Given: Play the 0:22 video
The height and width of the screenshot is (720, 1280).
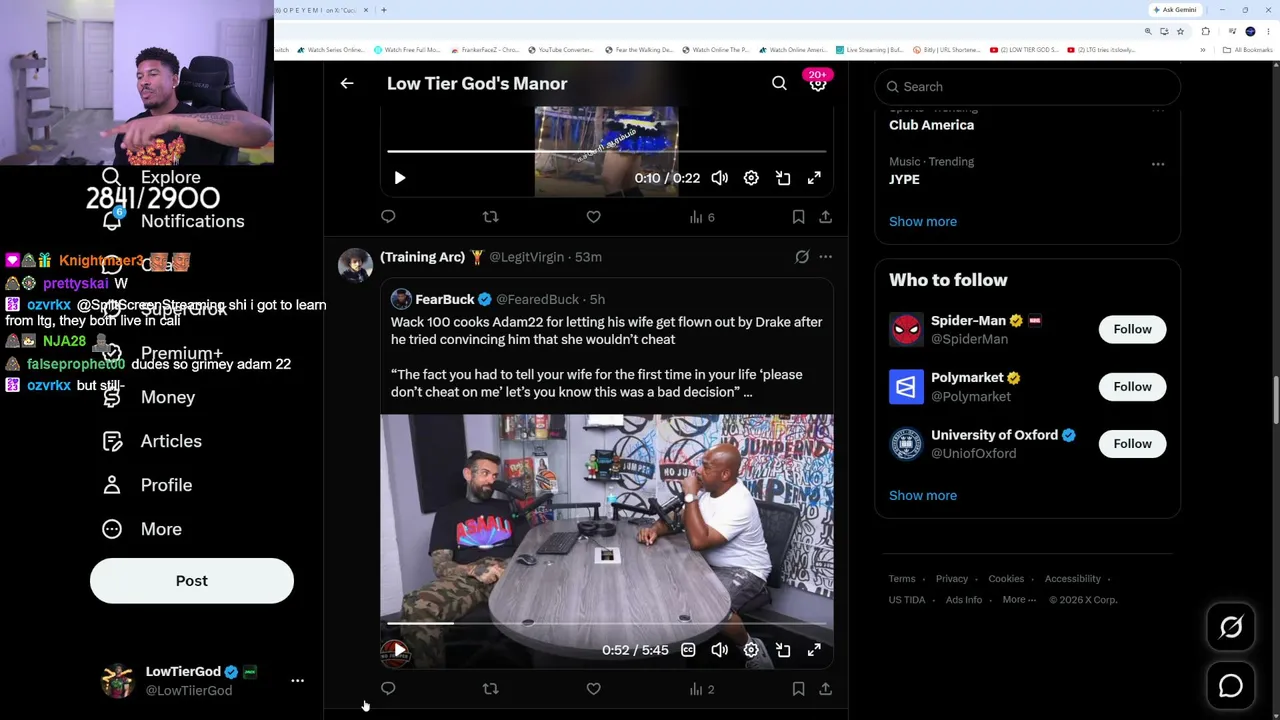Looking at the screenshot, I should tap(399, 178).
